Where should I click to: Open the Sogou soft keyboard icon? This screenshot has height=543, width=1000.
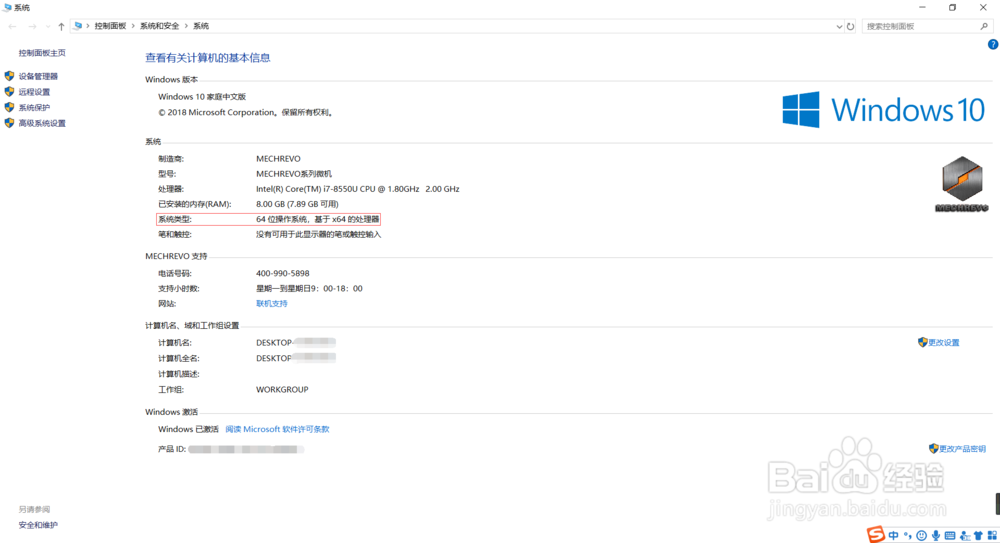(950, 535)
